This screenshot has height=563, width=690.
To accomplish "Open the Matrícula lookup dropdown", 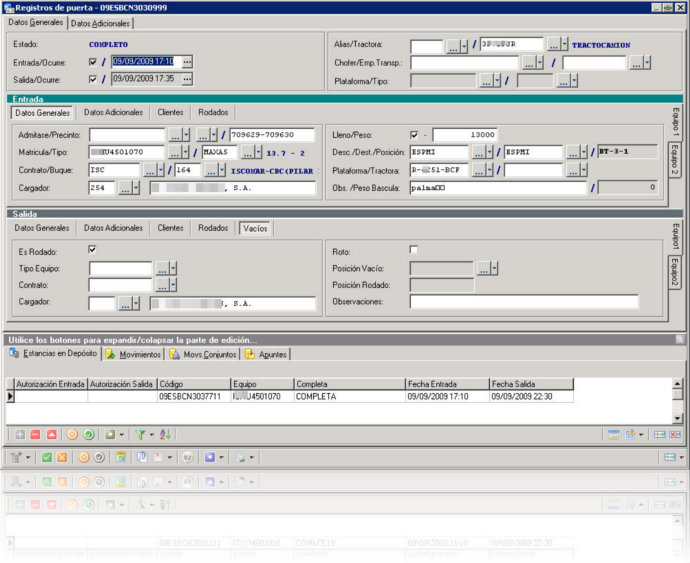I will (186, 152).
